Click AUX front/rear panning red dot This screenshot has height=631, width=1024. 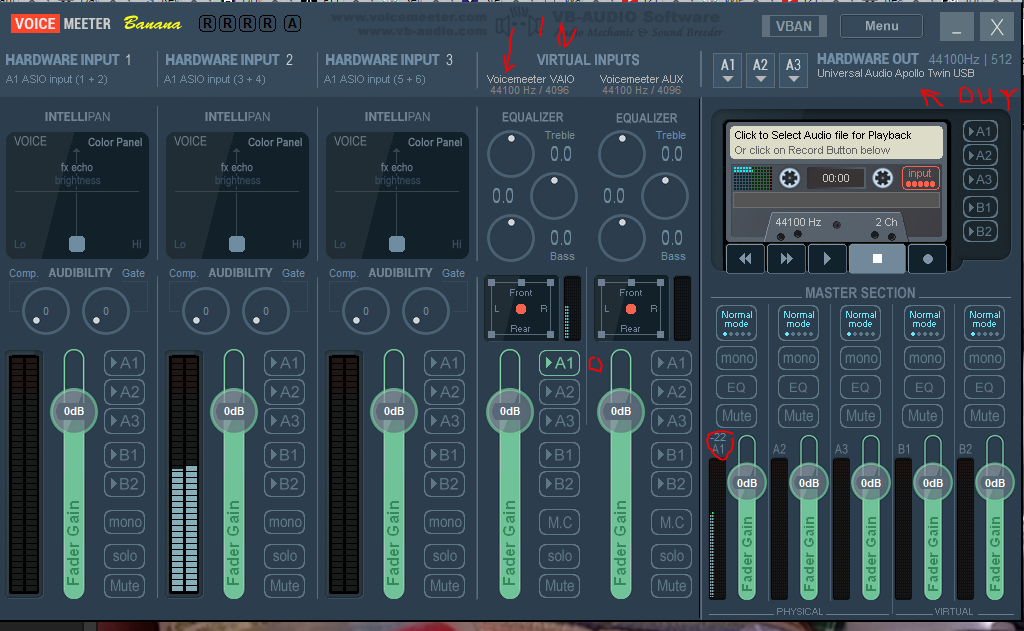click(631, 309)
